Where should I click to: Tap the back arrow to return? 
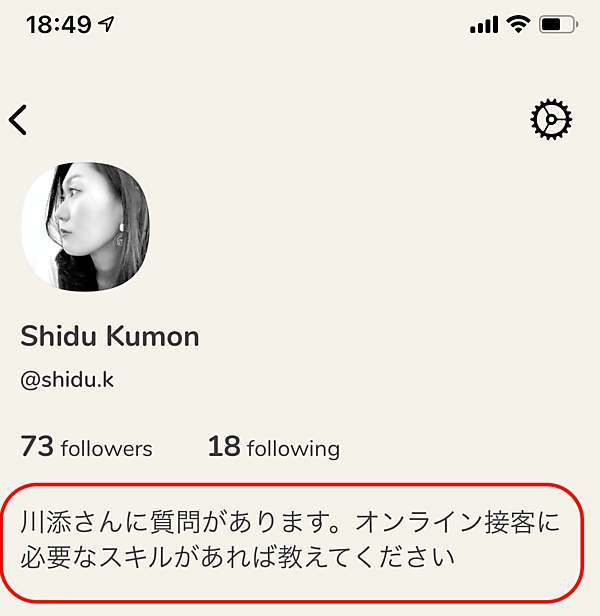point(18,120)
